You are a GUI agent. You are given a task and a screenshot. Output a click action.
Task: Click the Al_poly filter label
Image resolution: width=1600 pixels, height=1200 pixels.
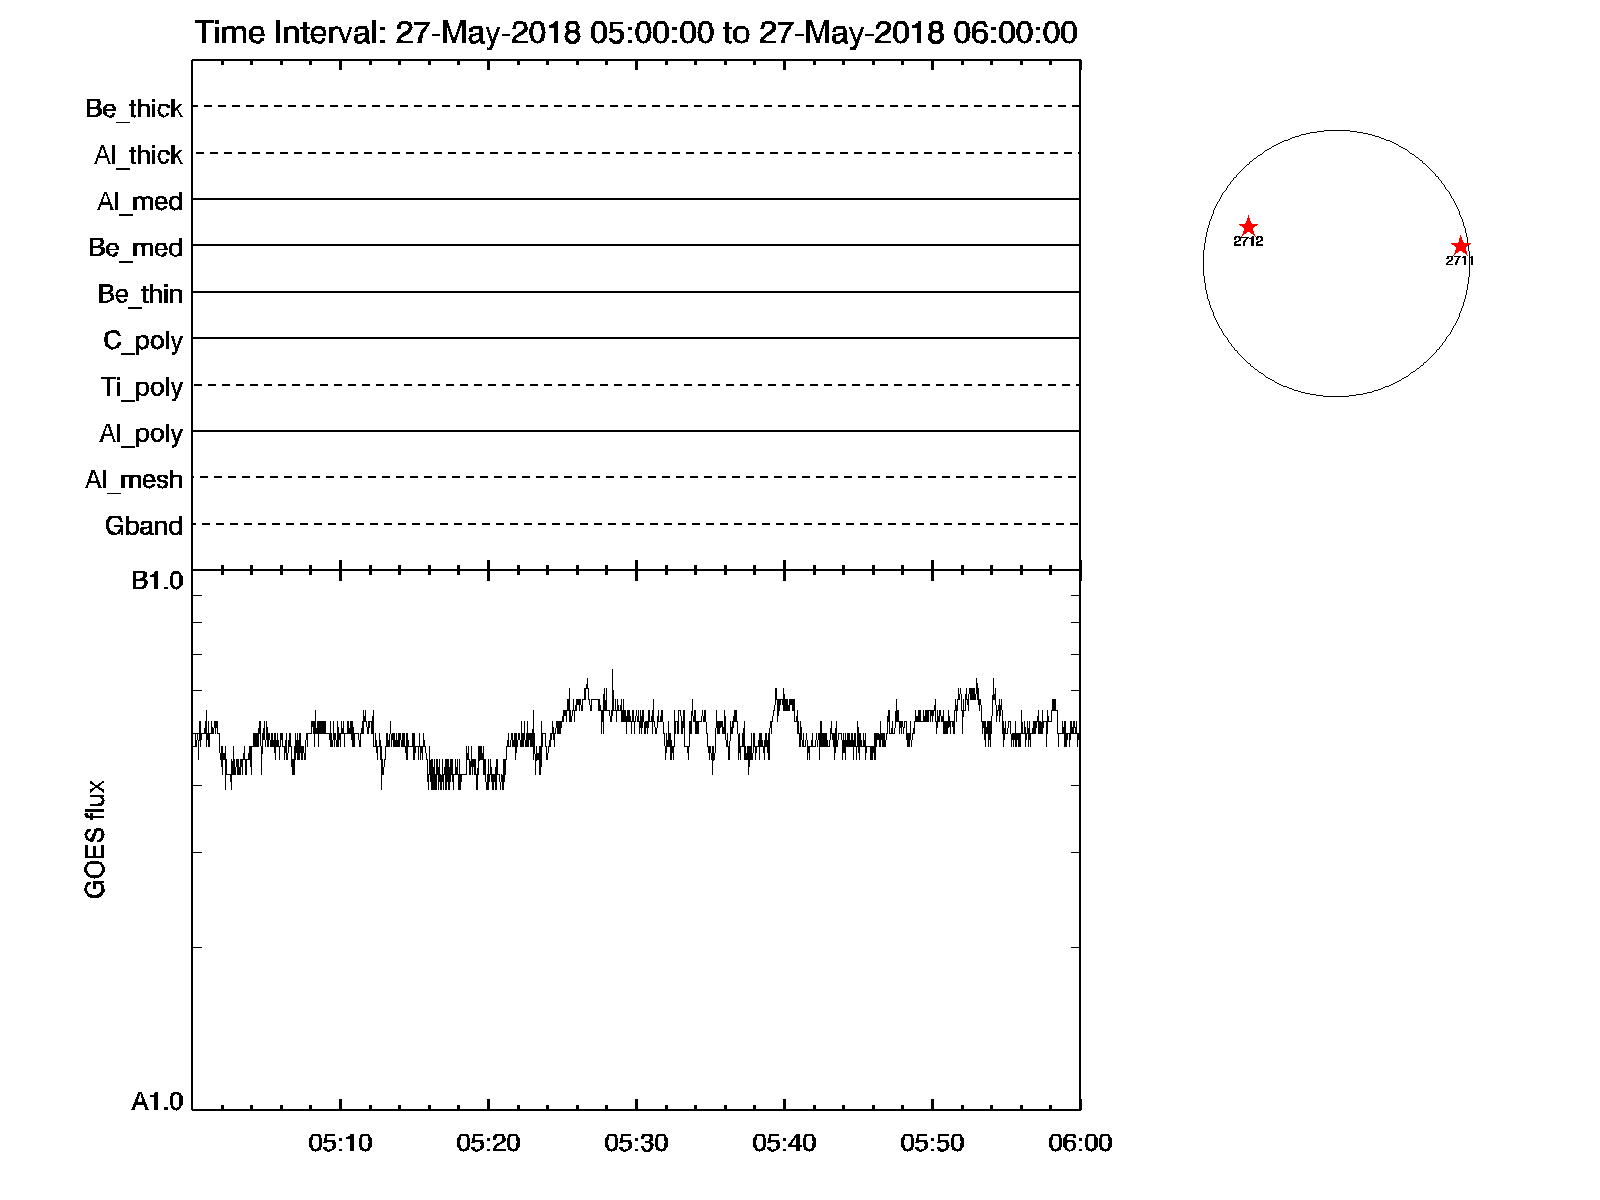(141, 434)
